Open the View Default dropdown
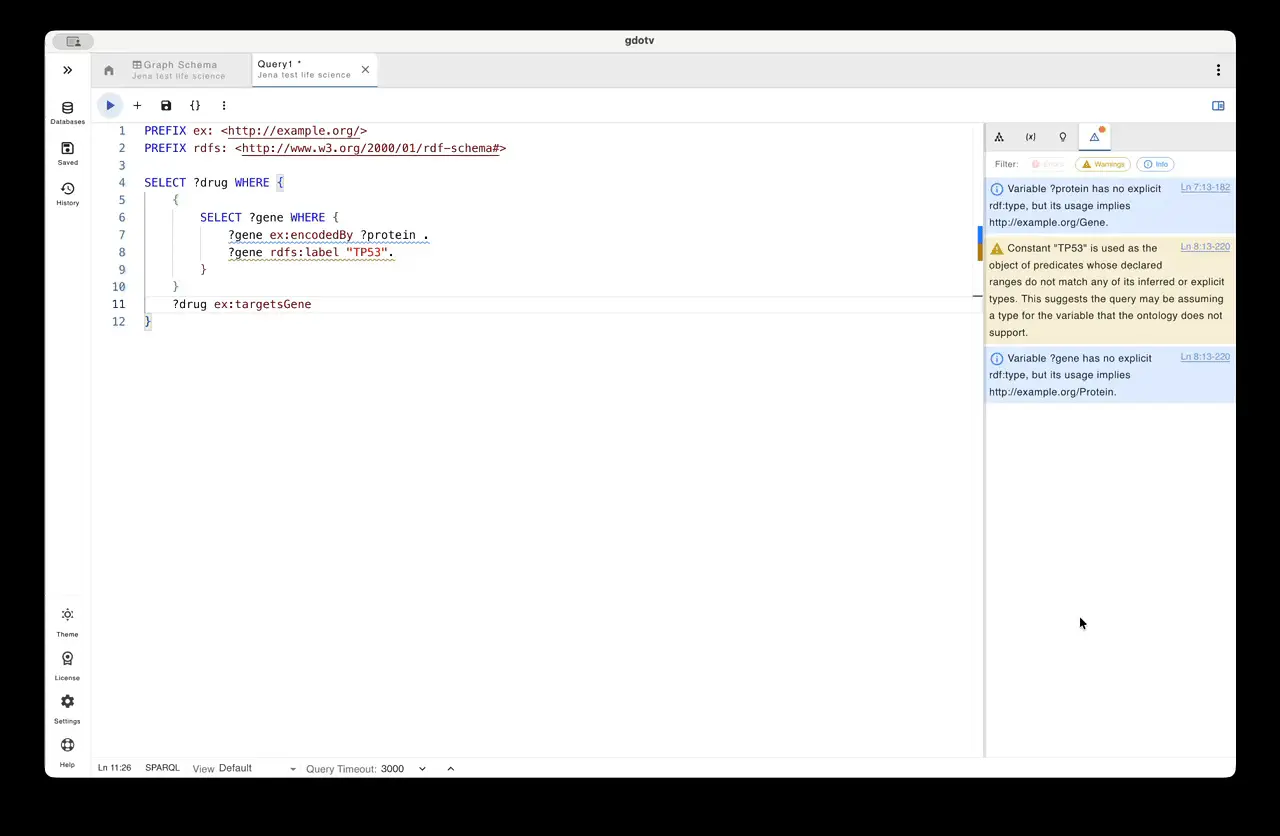Screen dimensions: 1280x836 257,768
